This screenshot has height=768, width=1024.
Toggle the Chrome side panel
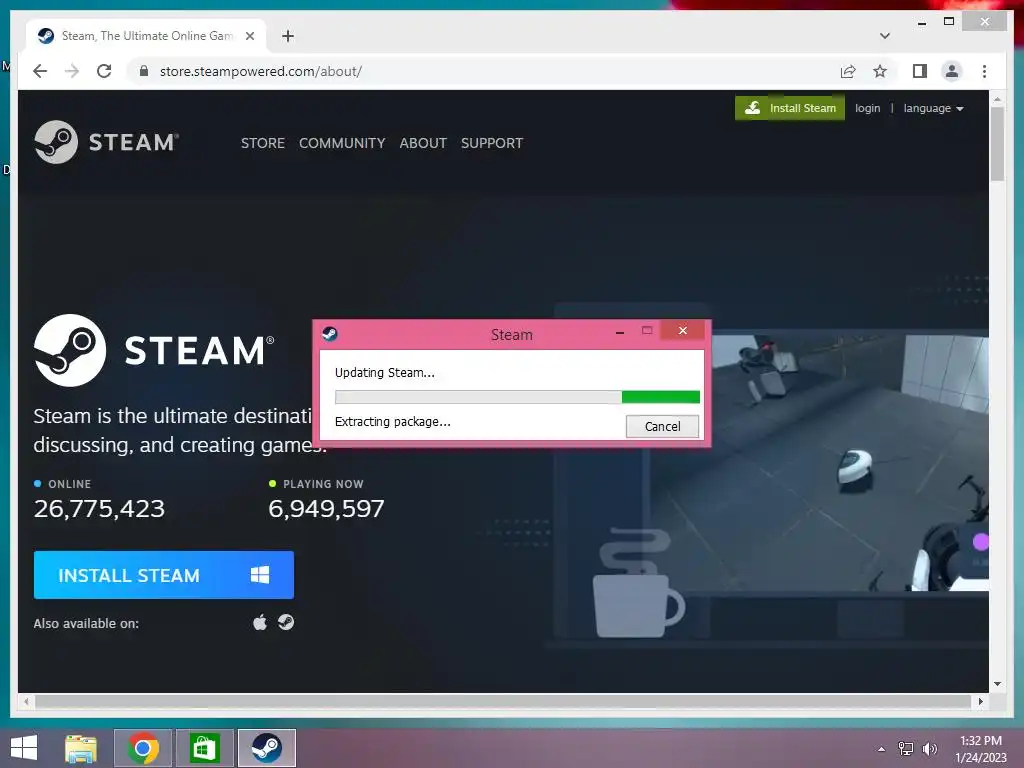click(920, 71)
